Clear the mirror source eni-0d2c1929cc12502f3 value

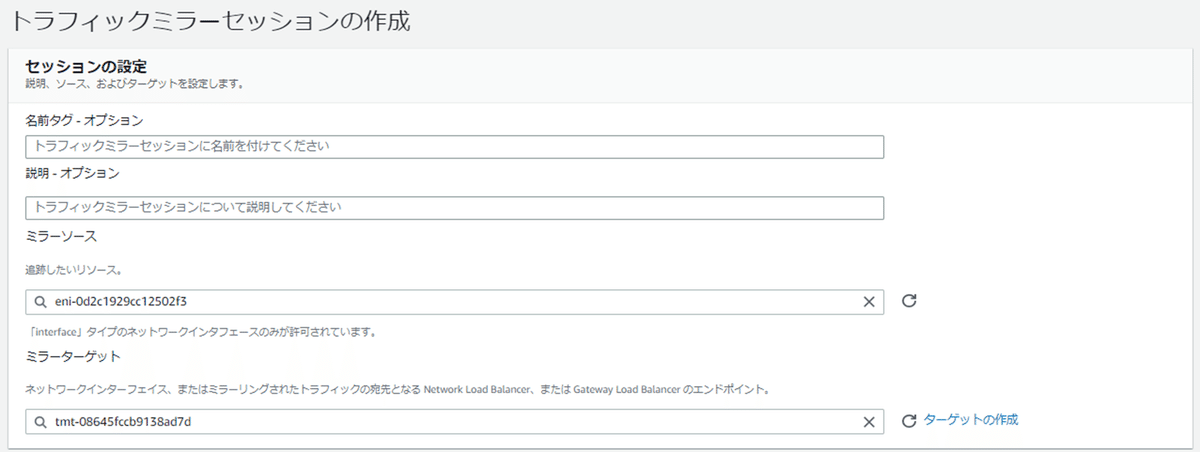pos(868,302)
